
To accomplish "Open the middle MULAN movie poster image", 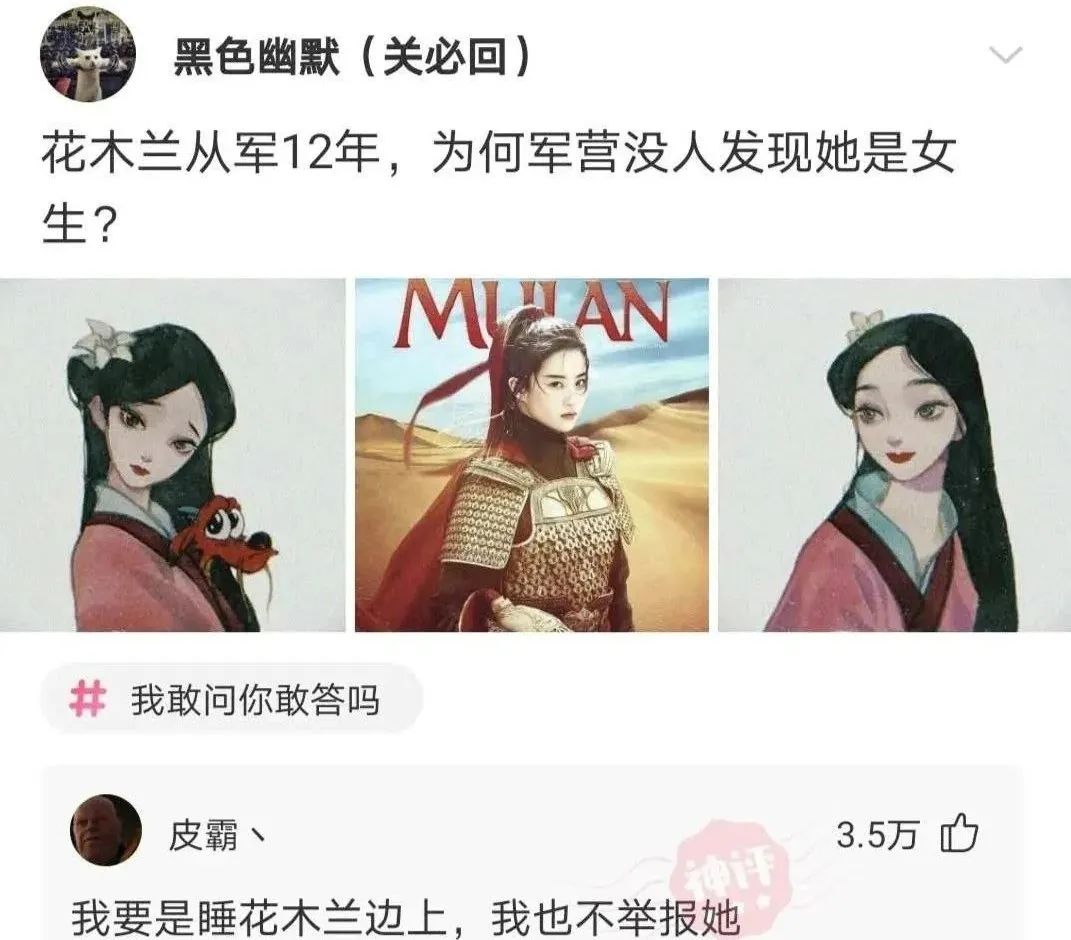I will pos(532,455).
